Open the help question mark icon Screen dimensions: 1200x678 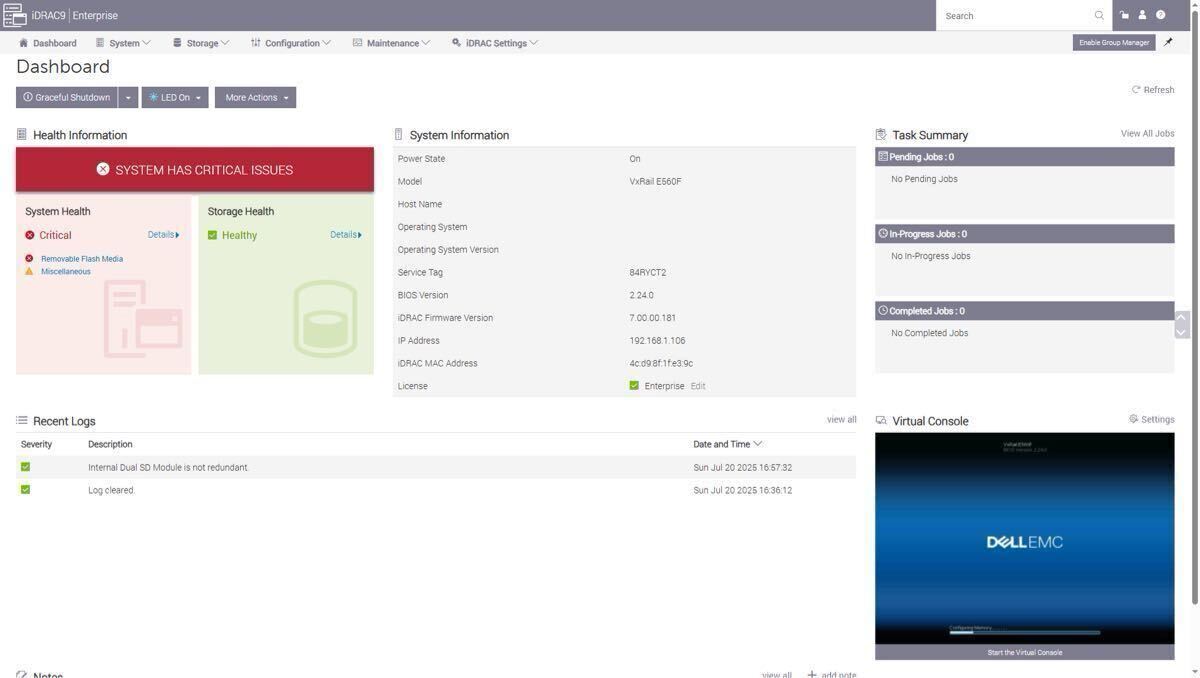1160,15
